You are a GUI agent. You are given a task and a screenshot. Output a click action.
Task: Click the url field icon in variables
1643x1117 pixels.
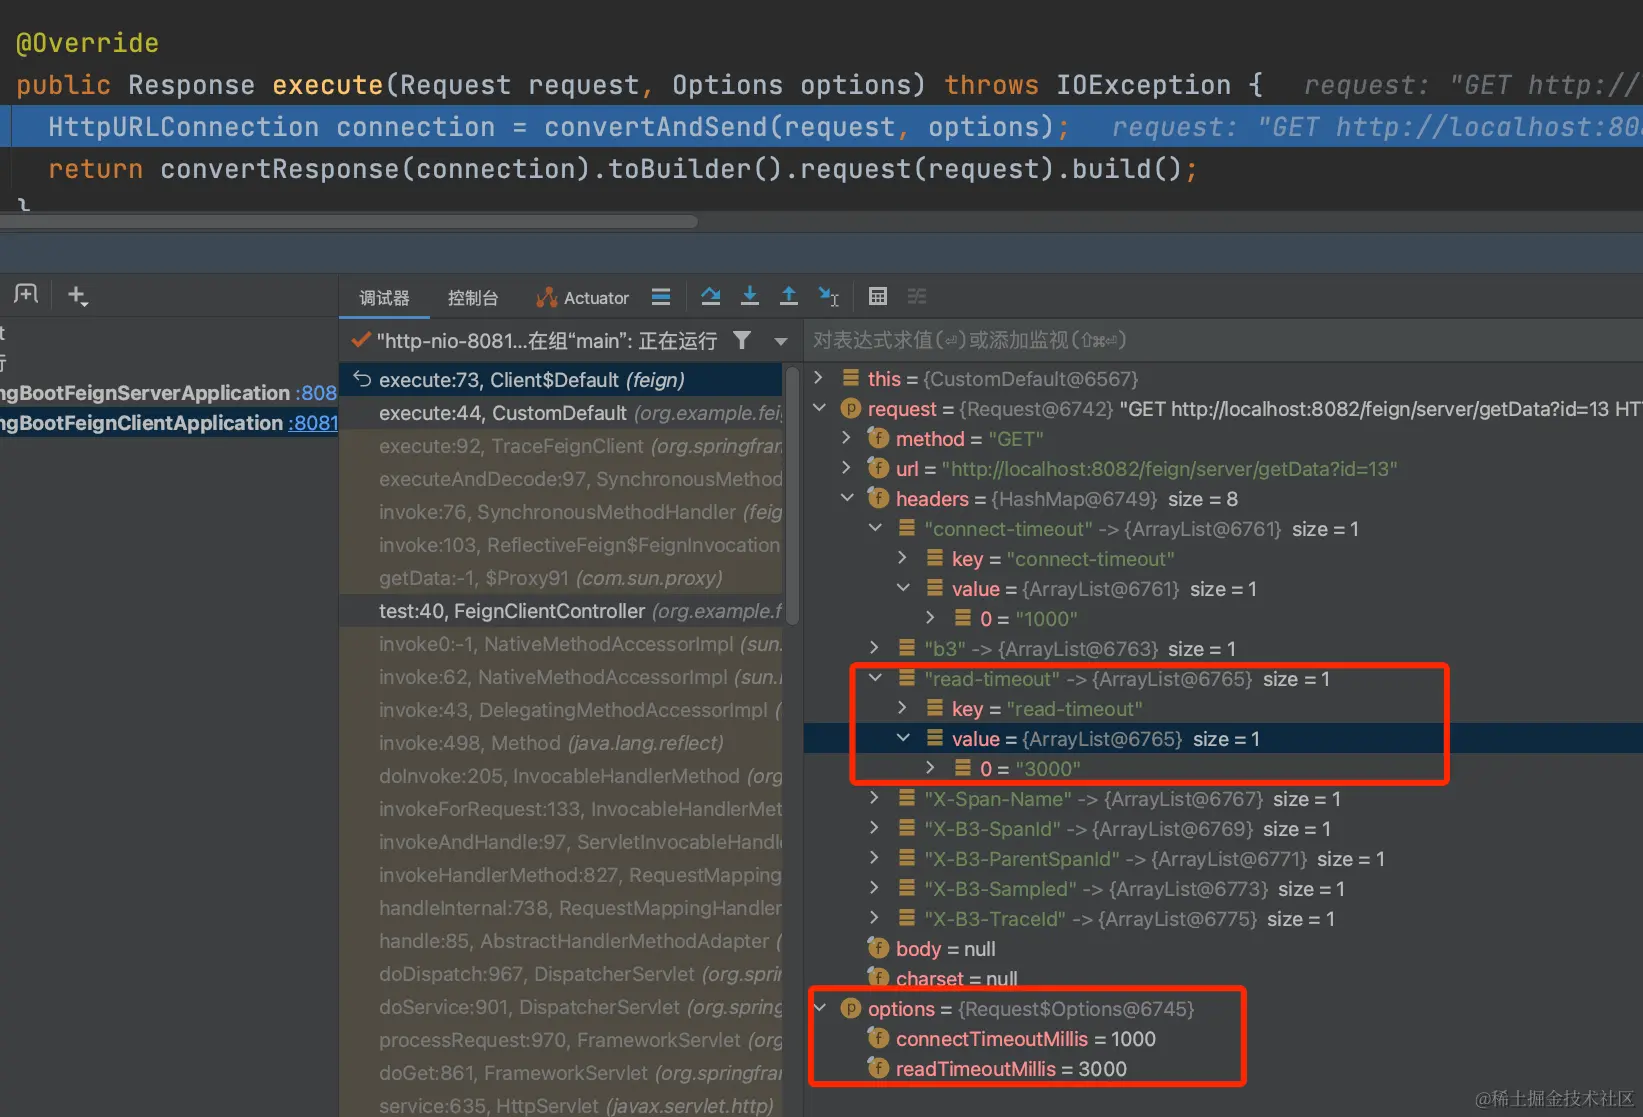tap(879, 468)
